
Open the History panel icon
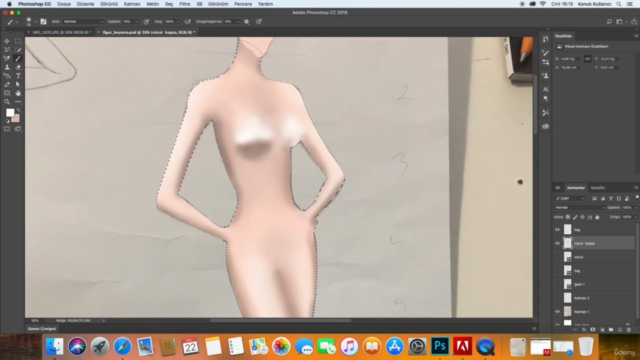pos(546,39)
